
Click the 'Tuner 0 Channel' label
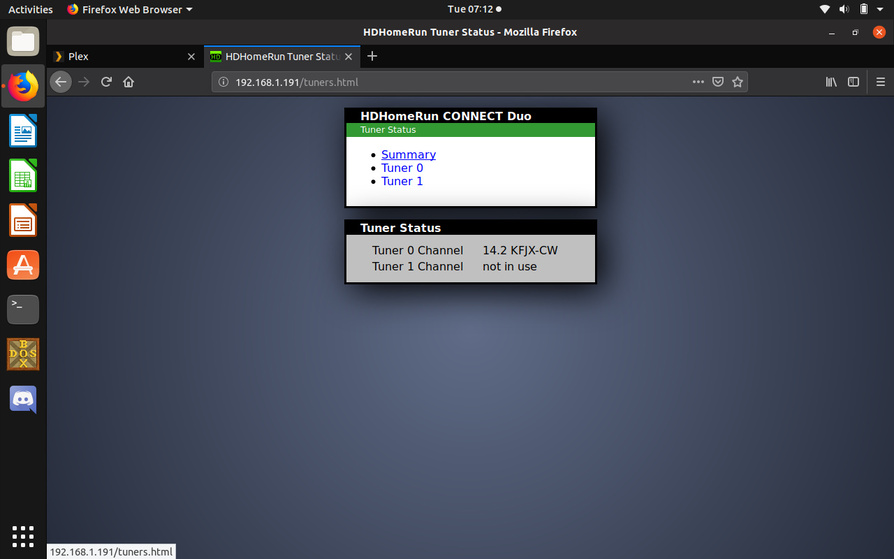coord(417,250)
